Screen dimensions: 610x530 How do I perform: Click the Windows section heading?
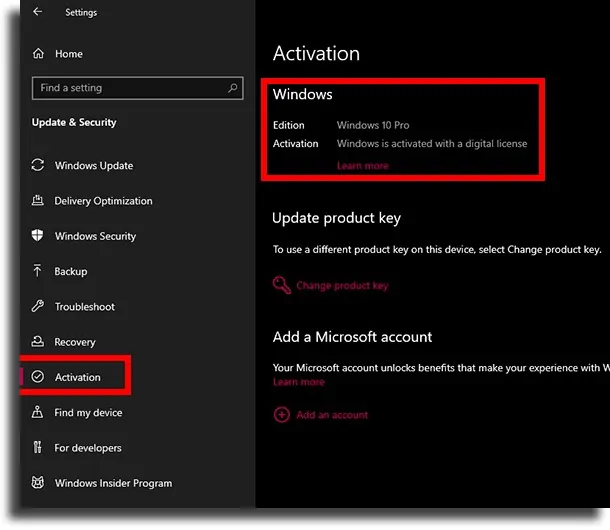(x=303, y=95)
